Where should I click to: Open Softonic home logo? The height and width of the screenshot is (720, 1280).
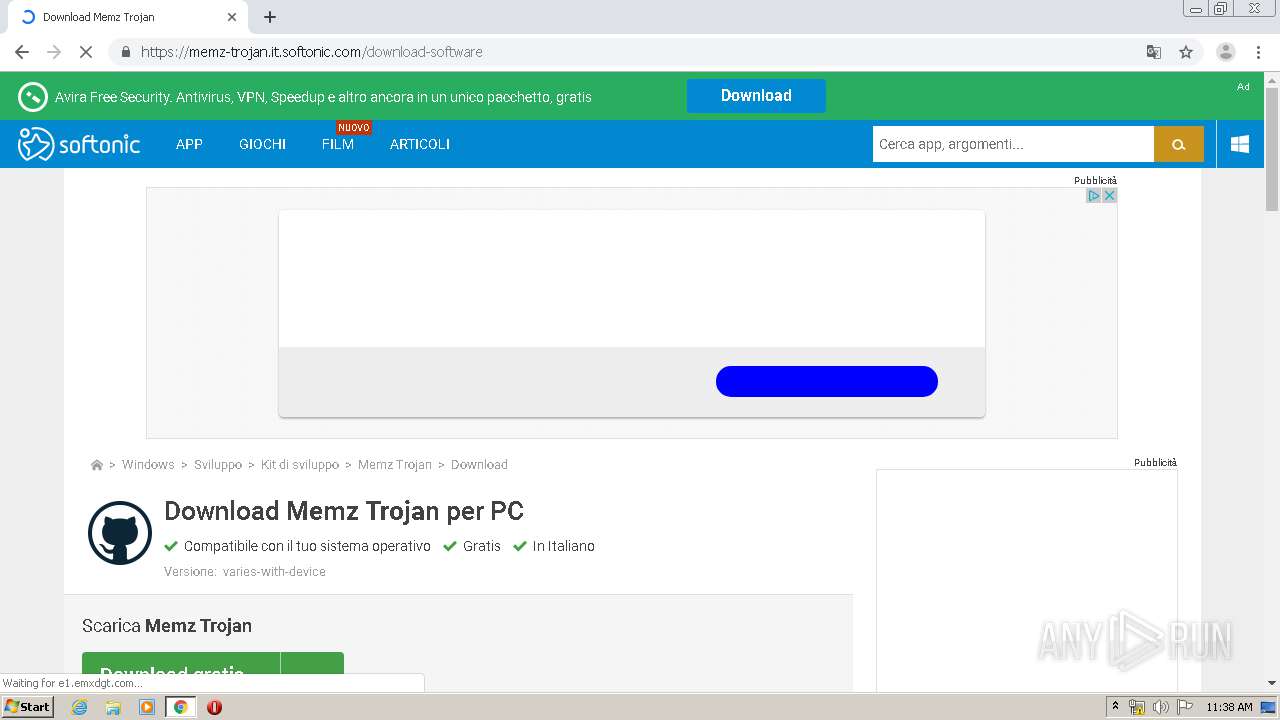79,144
